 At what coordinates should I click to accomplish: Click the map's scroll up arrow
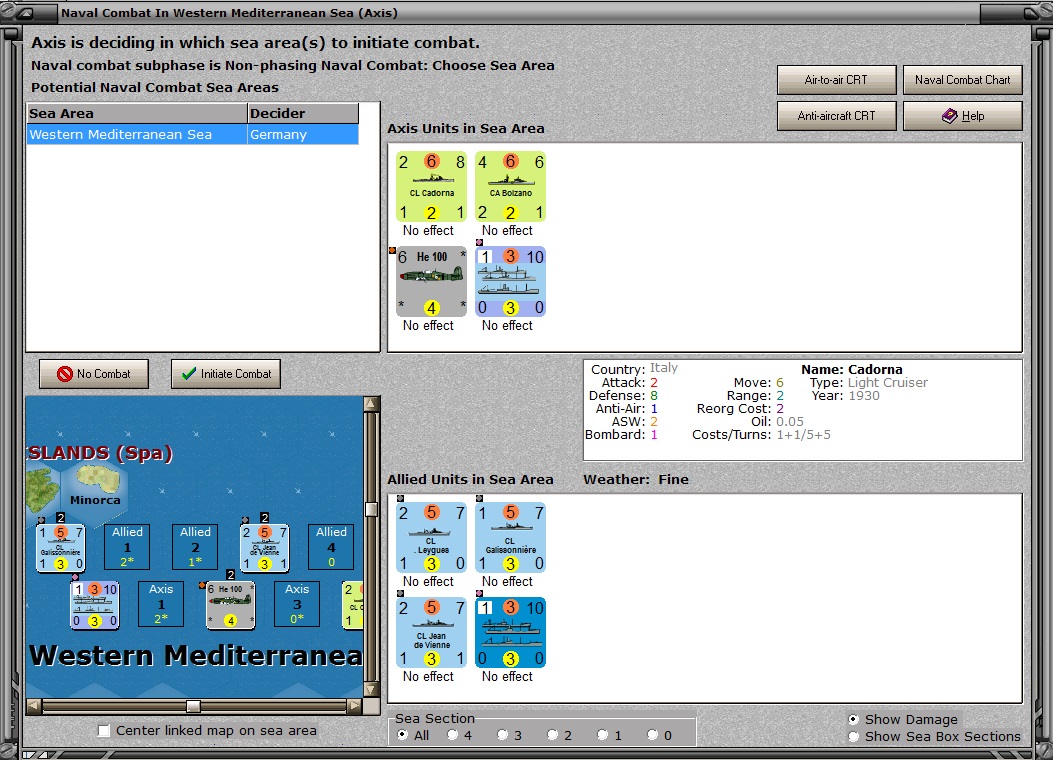[x=371, y=403]
